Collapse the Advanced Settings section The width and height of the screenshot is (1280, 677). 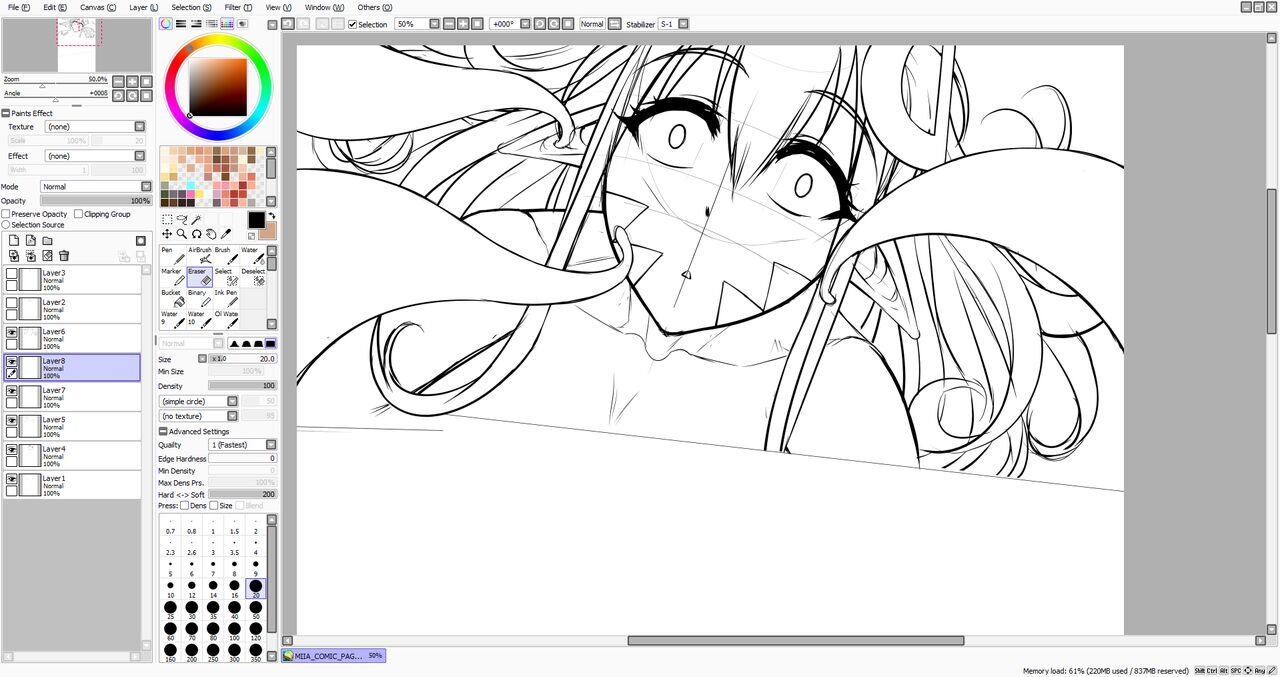coord(163,432)
